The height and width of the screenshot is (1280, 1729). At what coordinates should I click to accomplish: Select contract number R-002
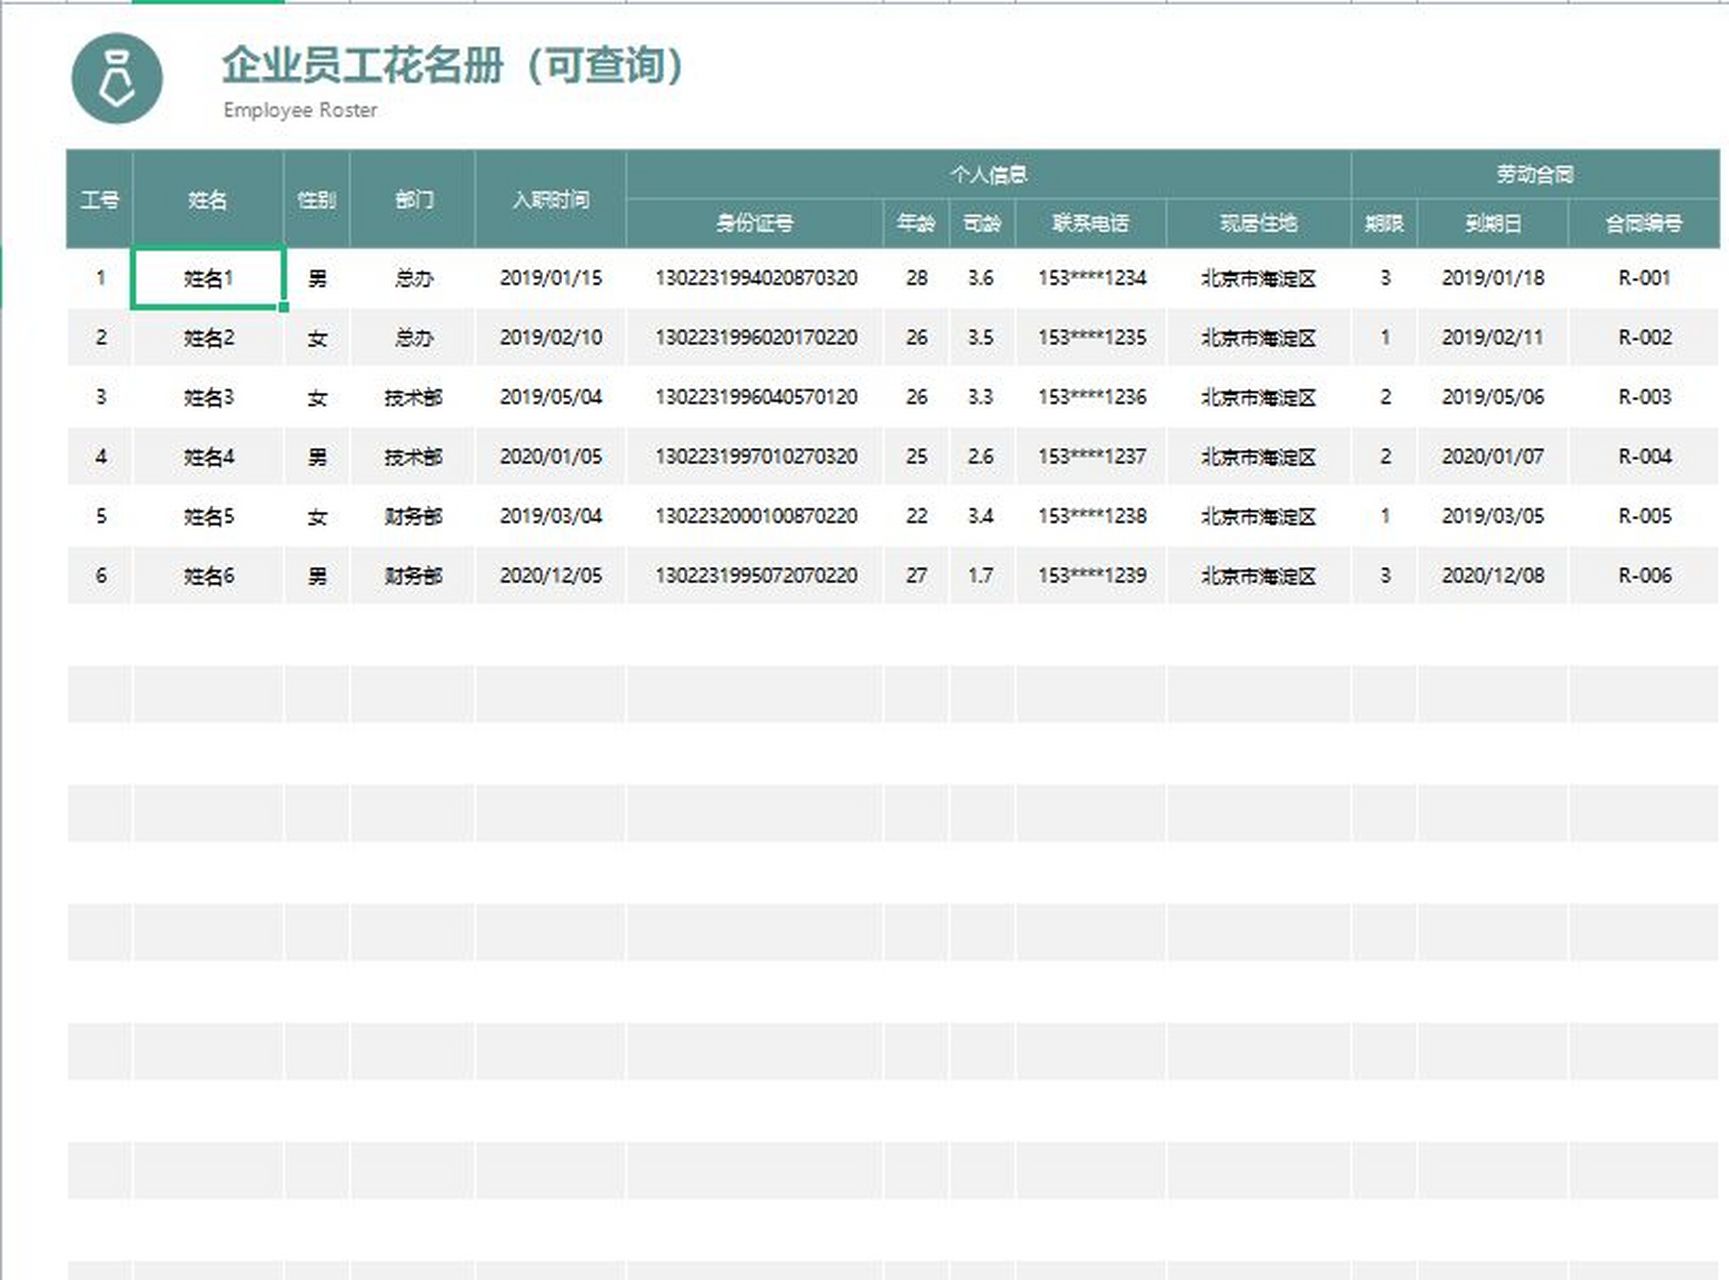point(1645,338)
